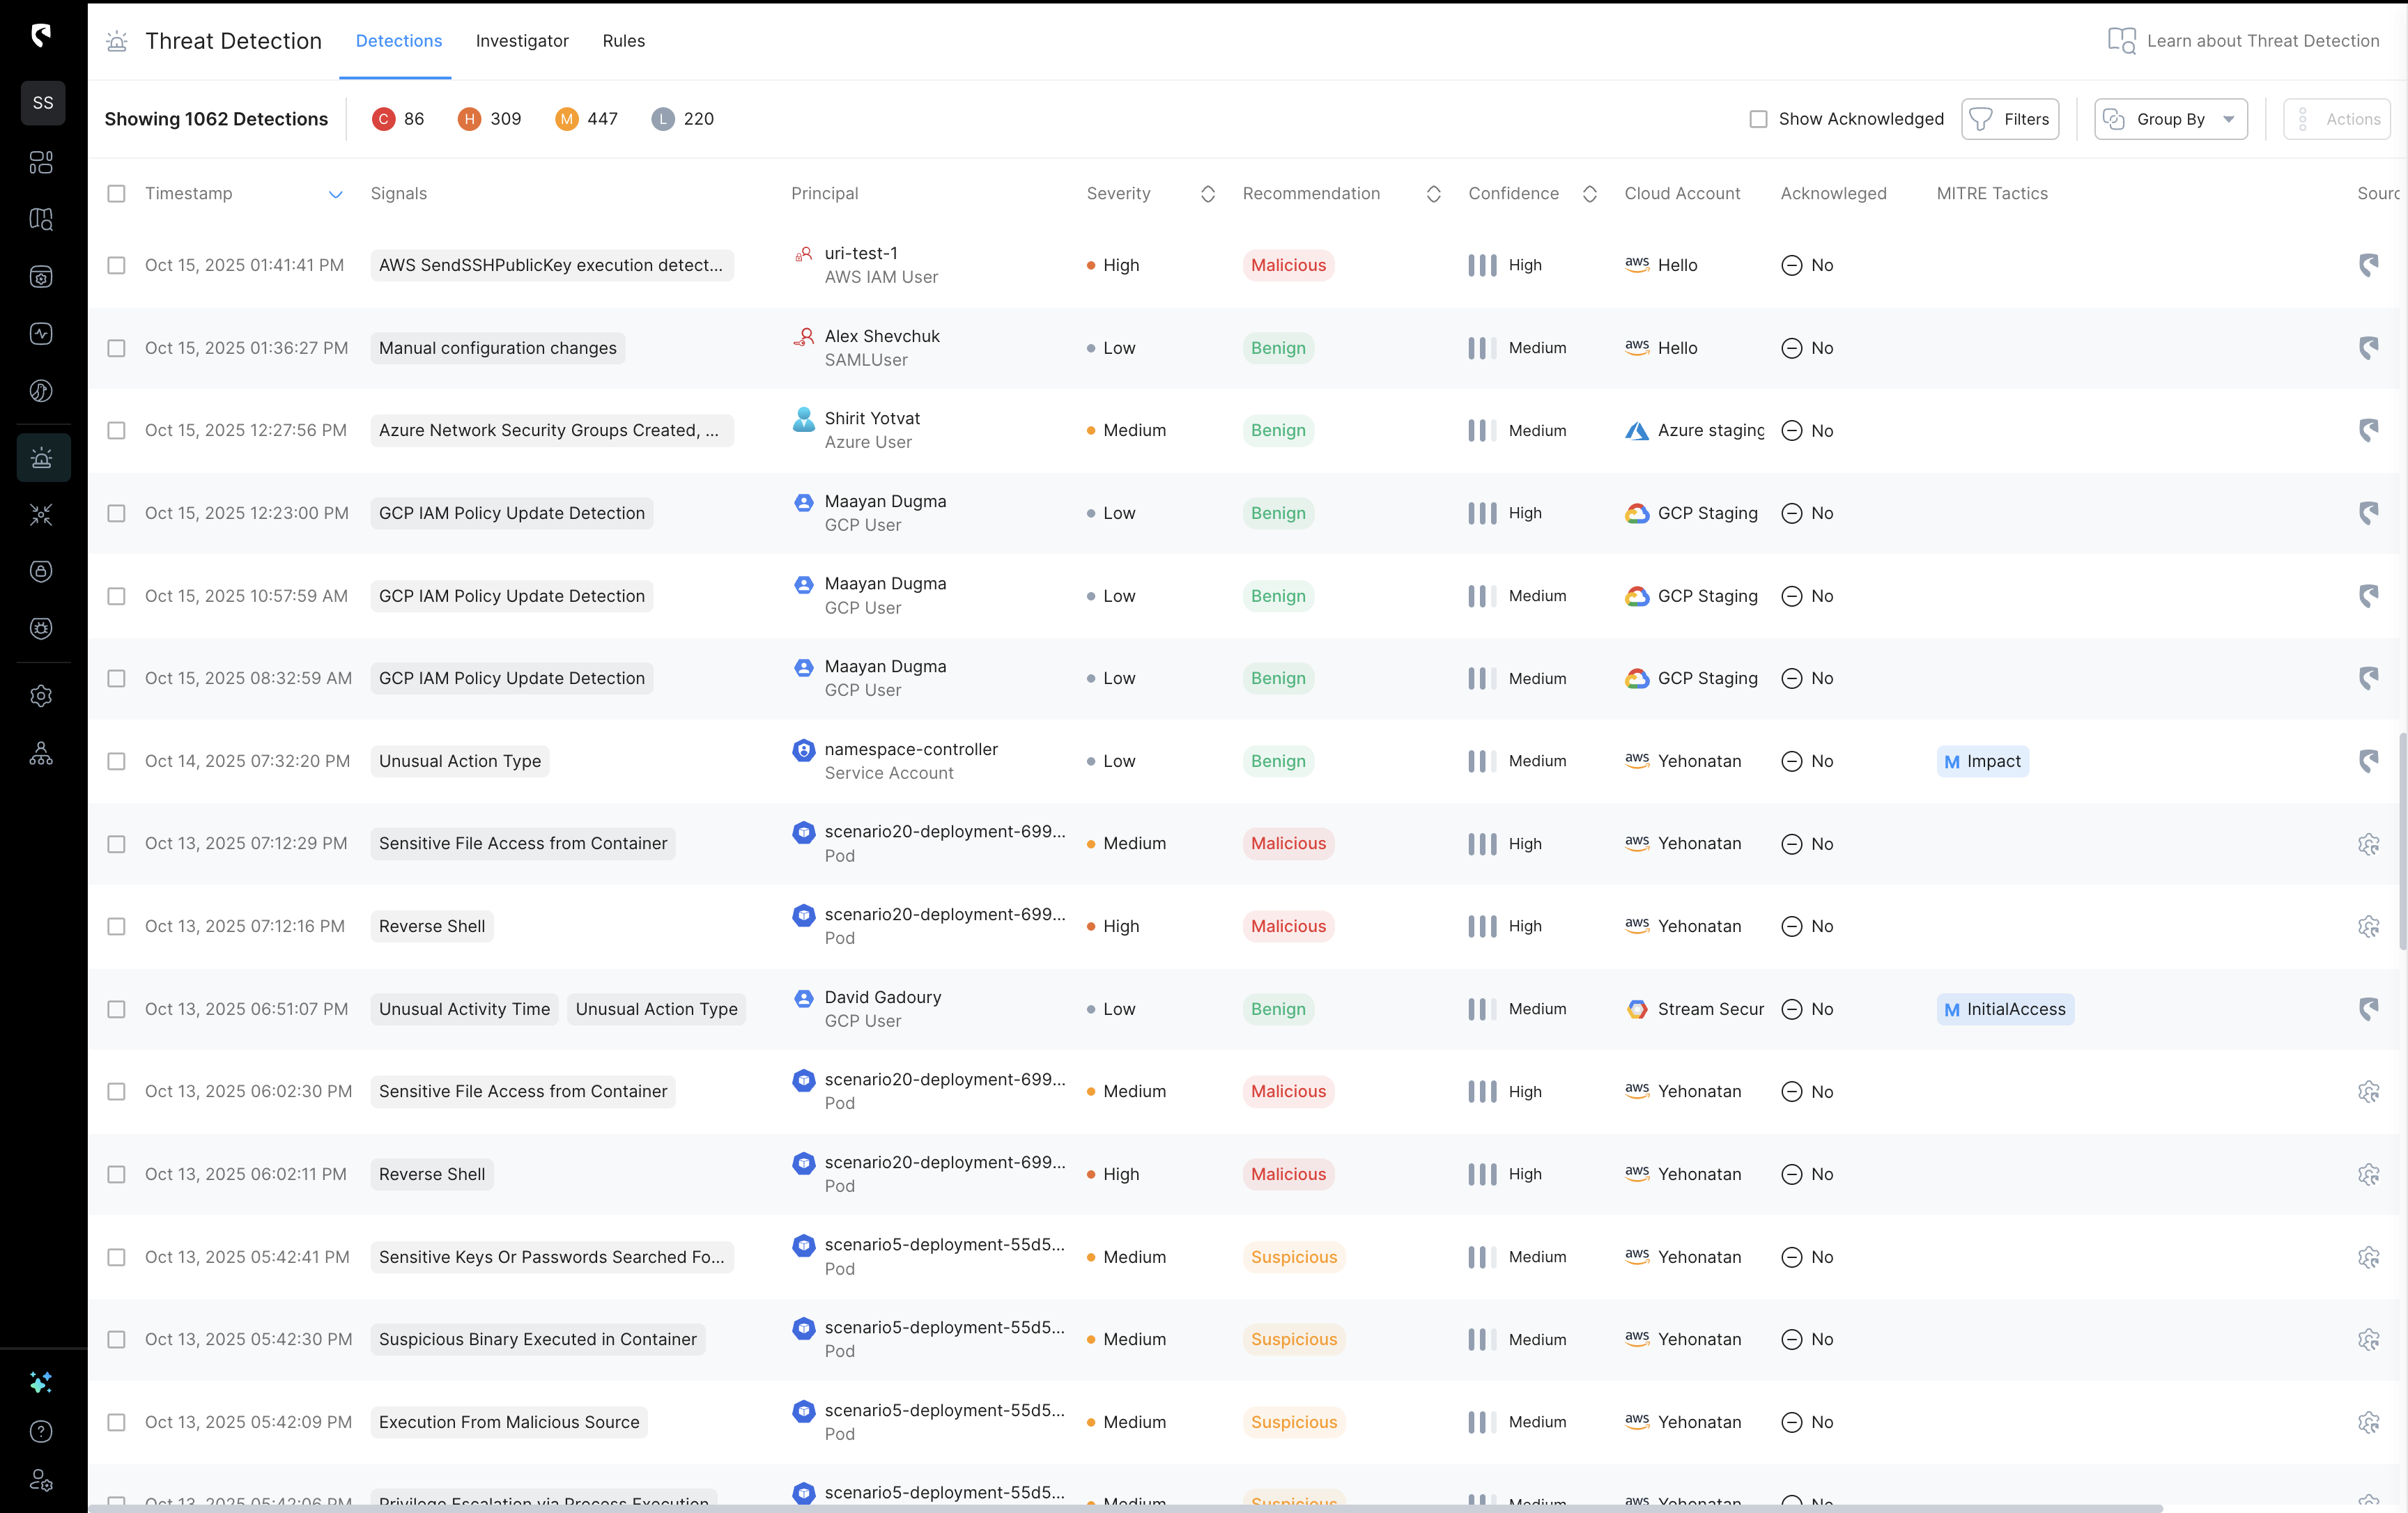2408x1513 pixels.
Task: Switch to the Investigator tab
Action: click(x=522, y=41)
